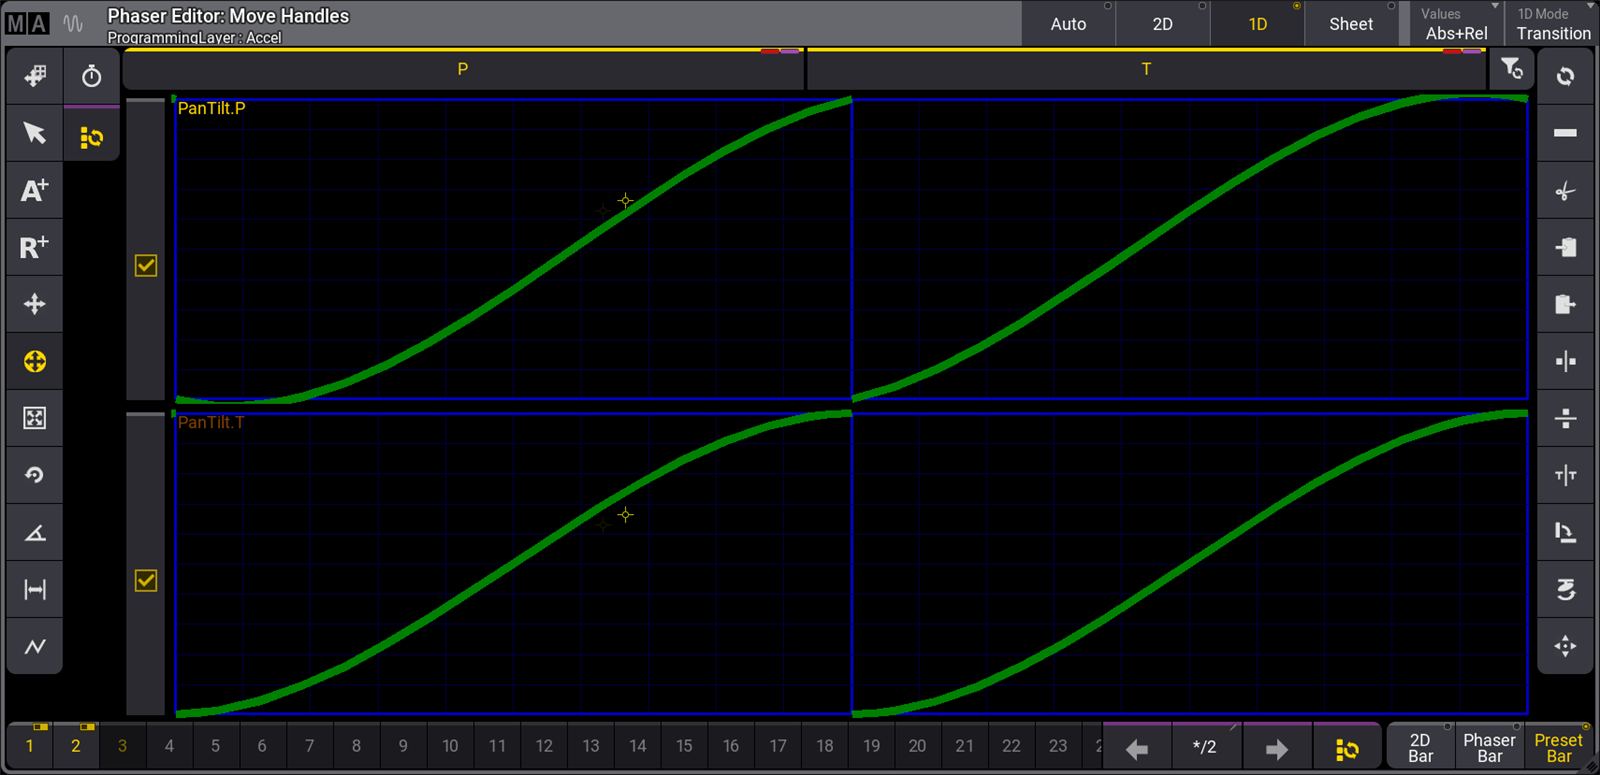The width and height of the screenshot is (1600, 775).
Task: Uncheck the PanTilt.T checkbox
Action: 146,580
